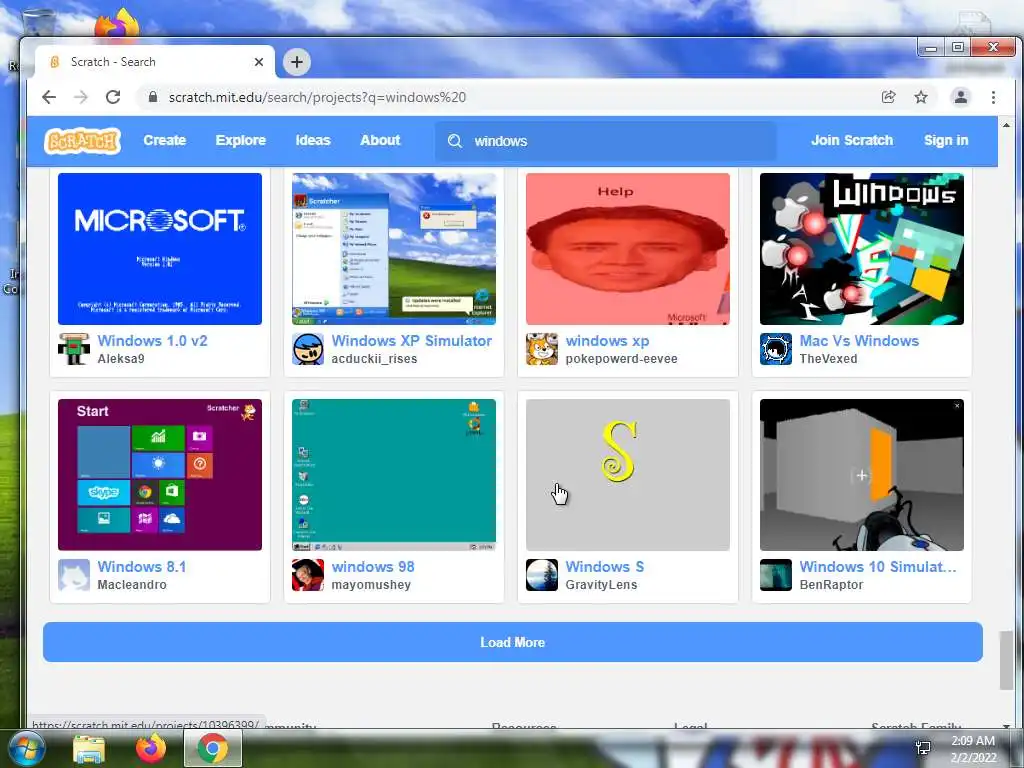Click Aleksa9's user avatar
Viewport: 1024px width, 768px height.
74,349
